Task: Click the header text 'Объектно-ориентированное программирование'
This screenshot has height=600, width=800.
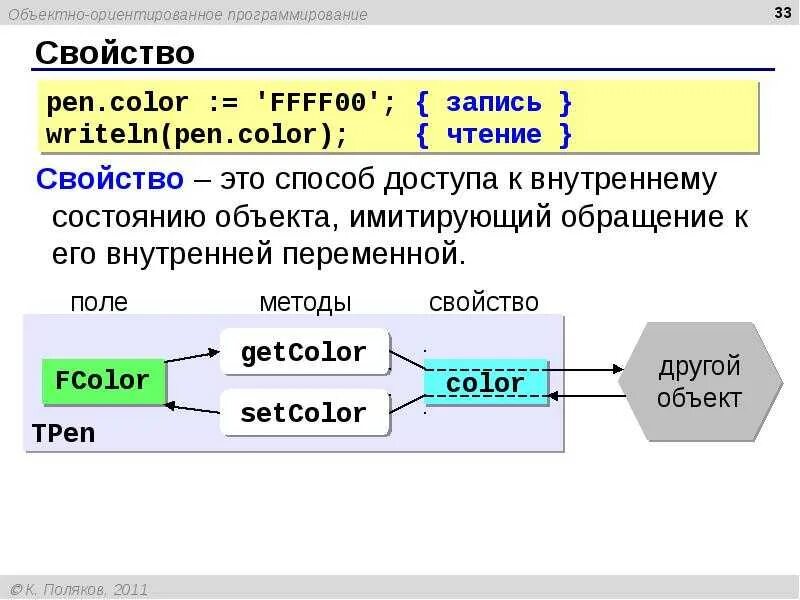Action: pyautogui.click(x=188, y=14)
